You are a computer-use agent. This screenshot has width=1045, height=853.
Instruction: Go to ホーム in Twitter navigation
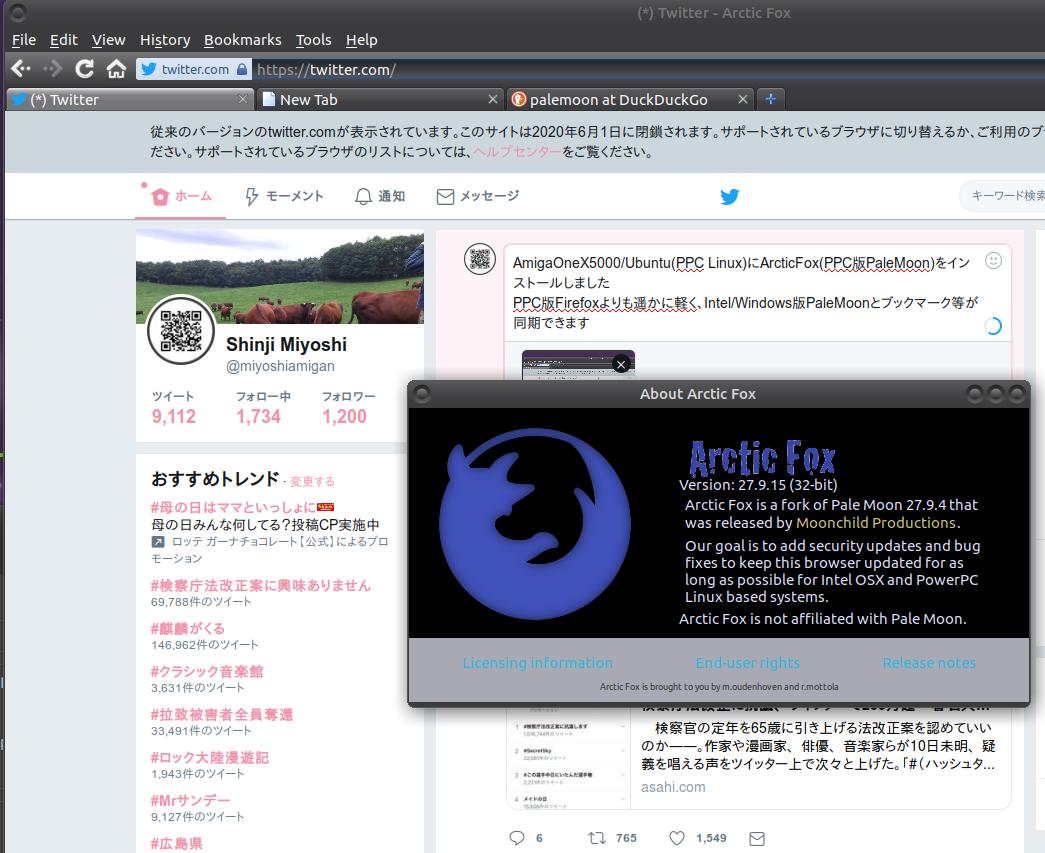click(181, 196)
